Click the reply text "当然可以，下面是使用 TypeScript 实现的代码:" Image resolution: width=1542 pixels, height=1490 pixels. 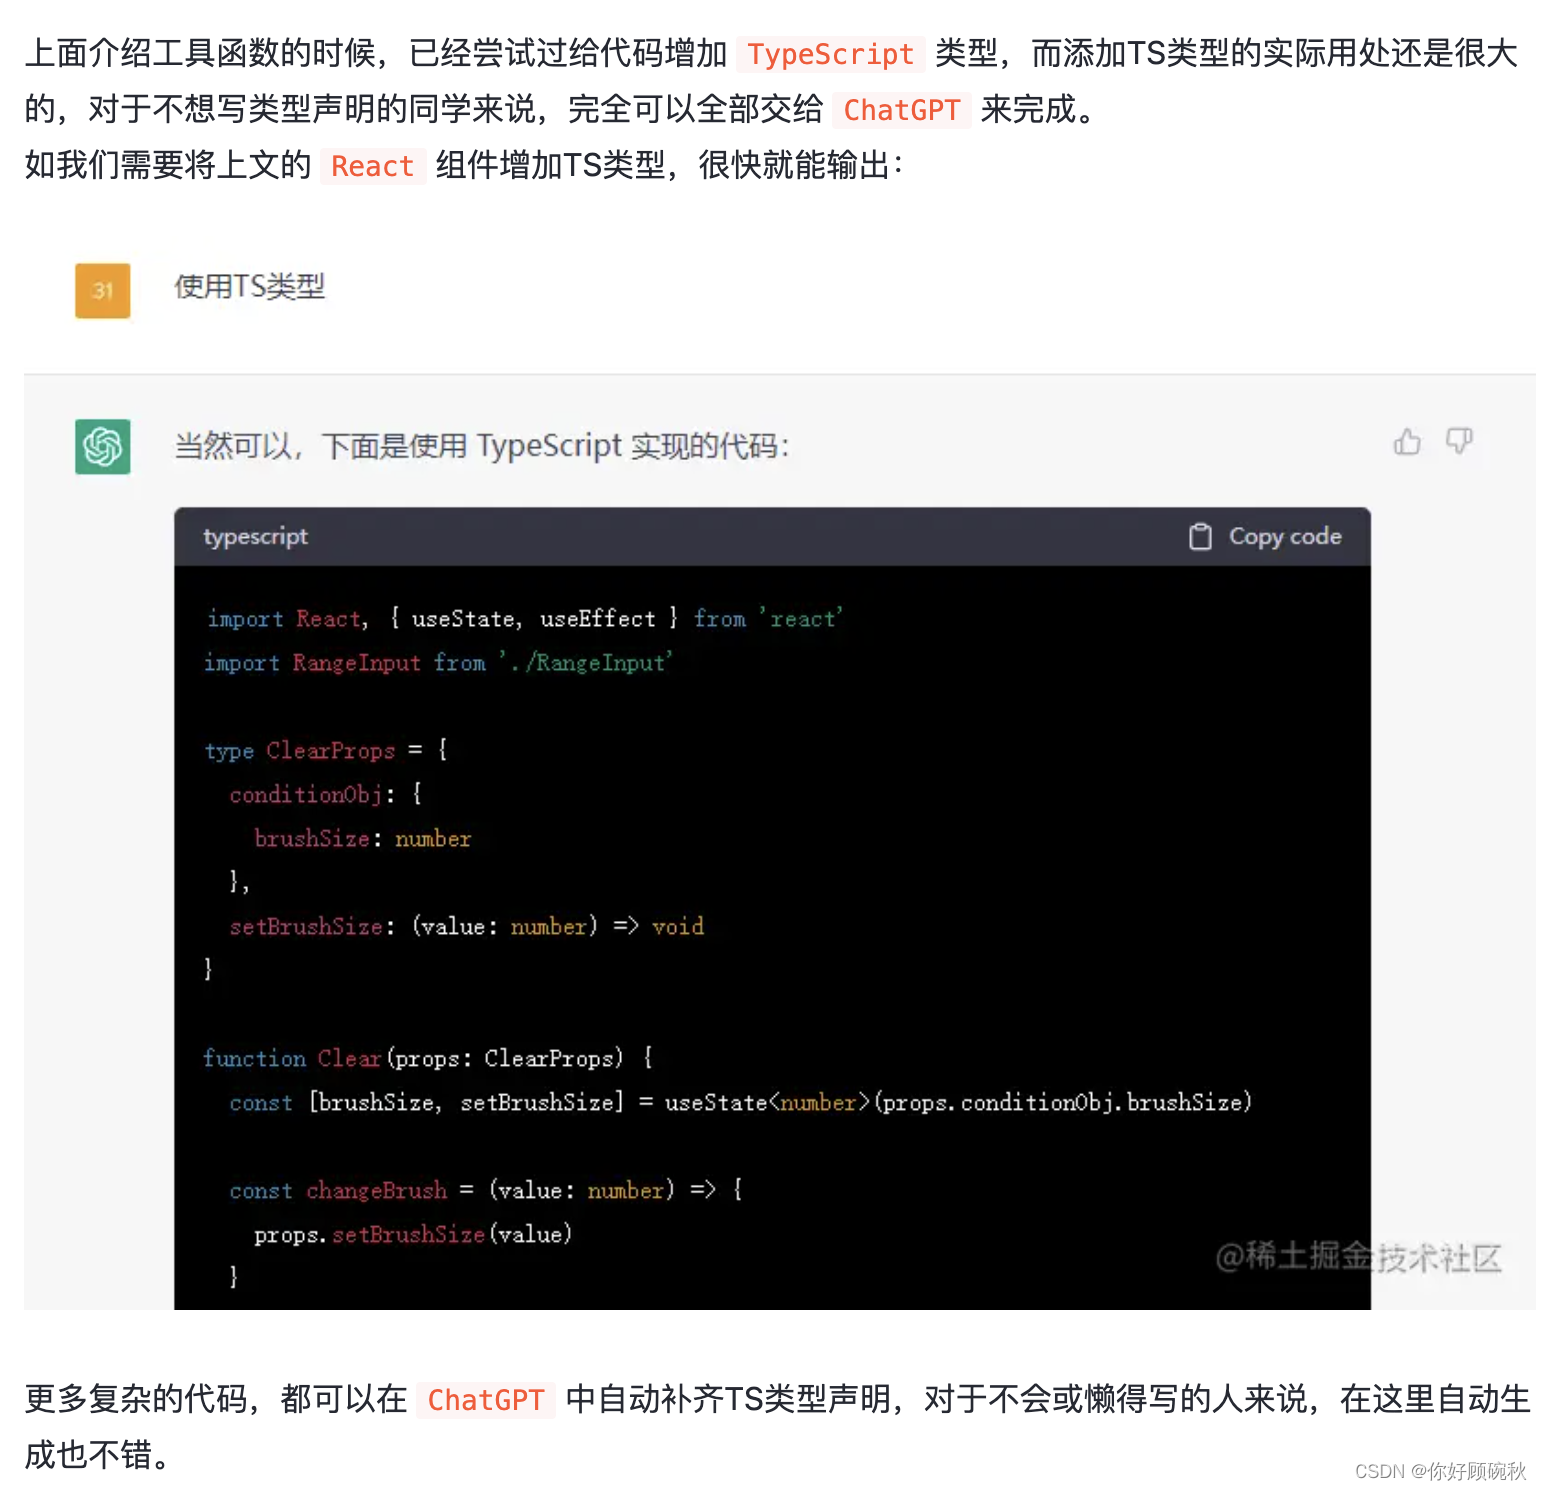pyautogui.click(x=482, y=446)
